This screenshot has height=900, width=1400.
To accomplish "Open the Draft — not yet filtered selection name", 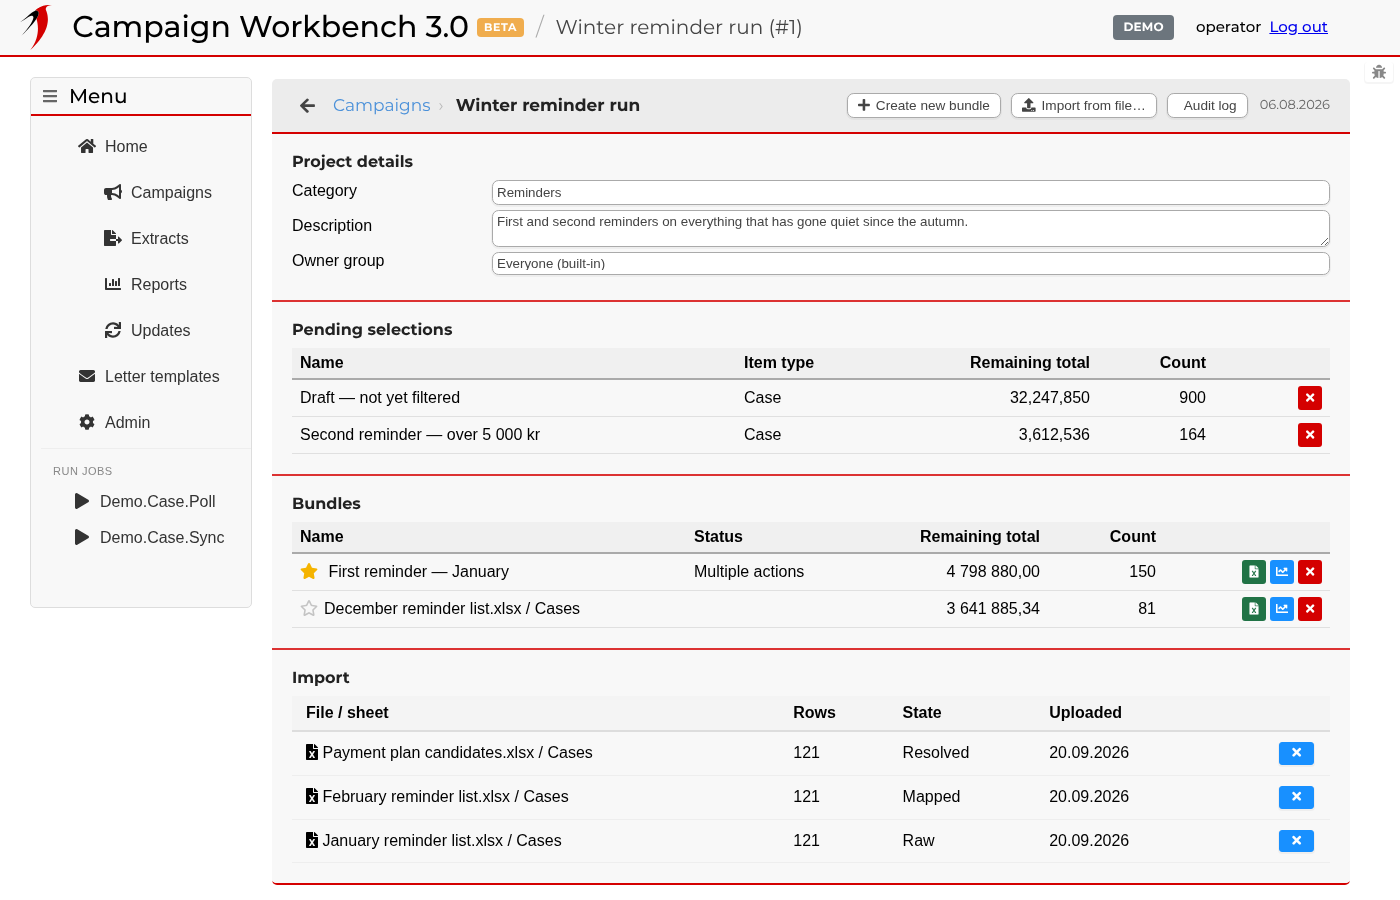I will point(380,397).
